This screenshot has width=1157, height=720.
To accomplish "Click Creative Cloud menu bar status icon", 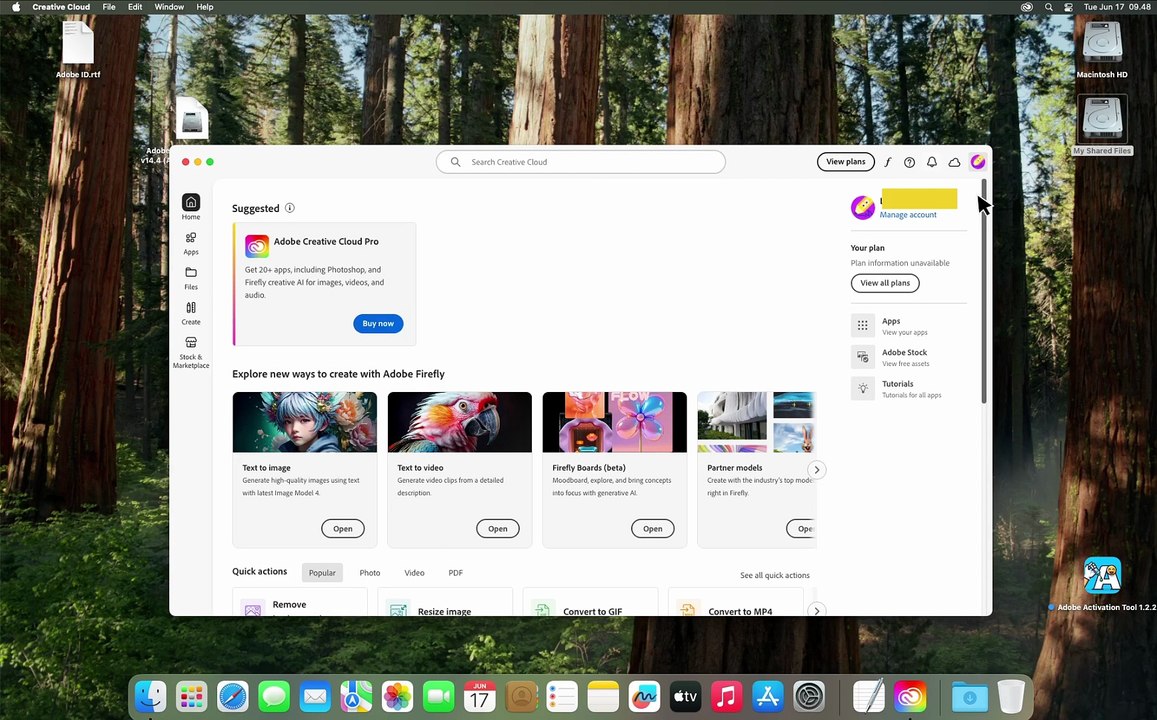I will coord(1026,7).
